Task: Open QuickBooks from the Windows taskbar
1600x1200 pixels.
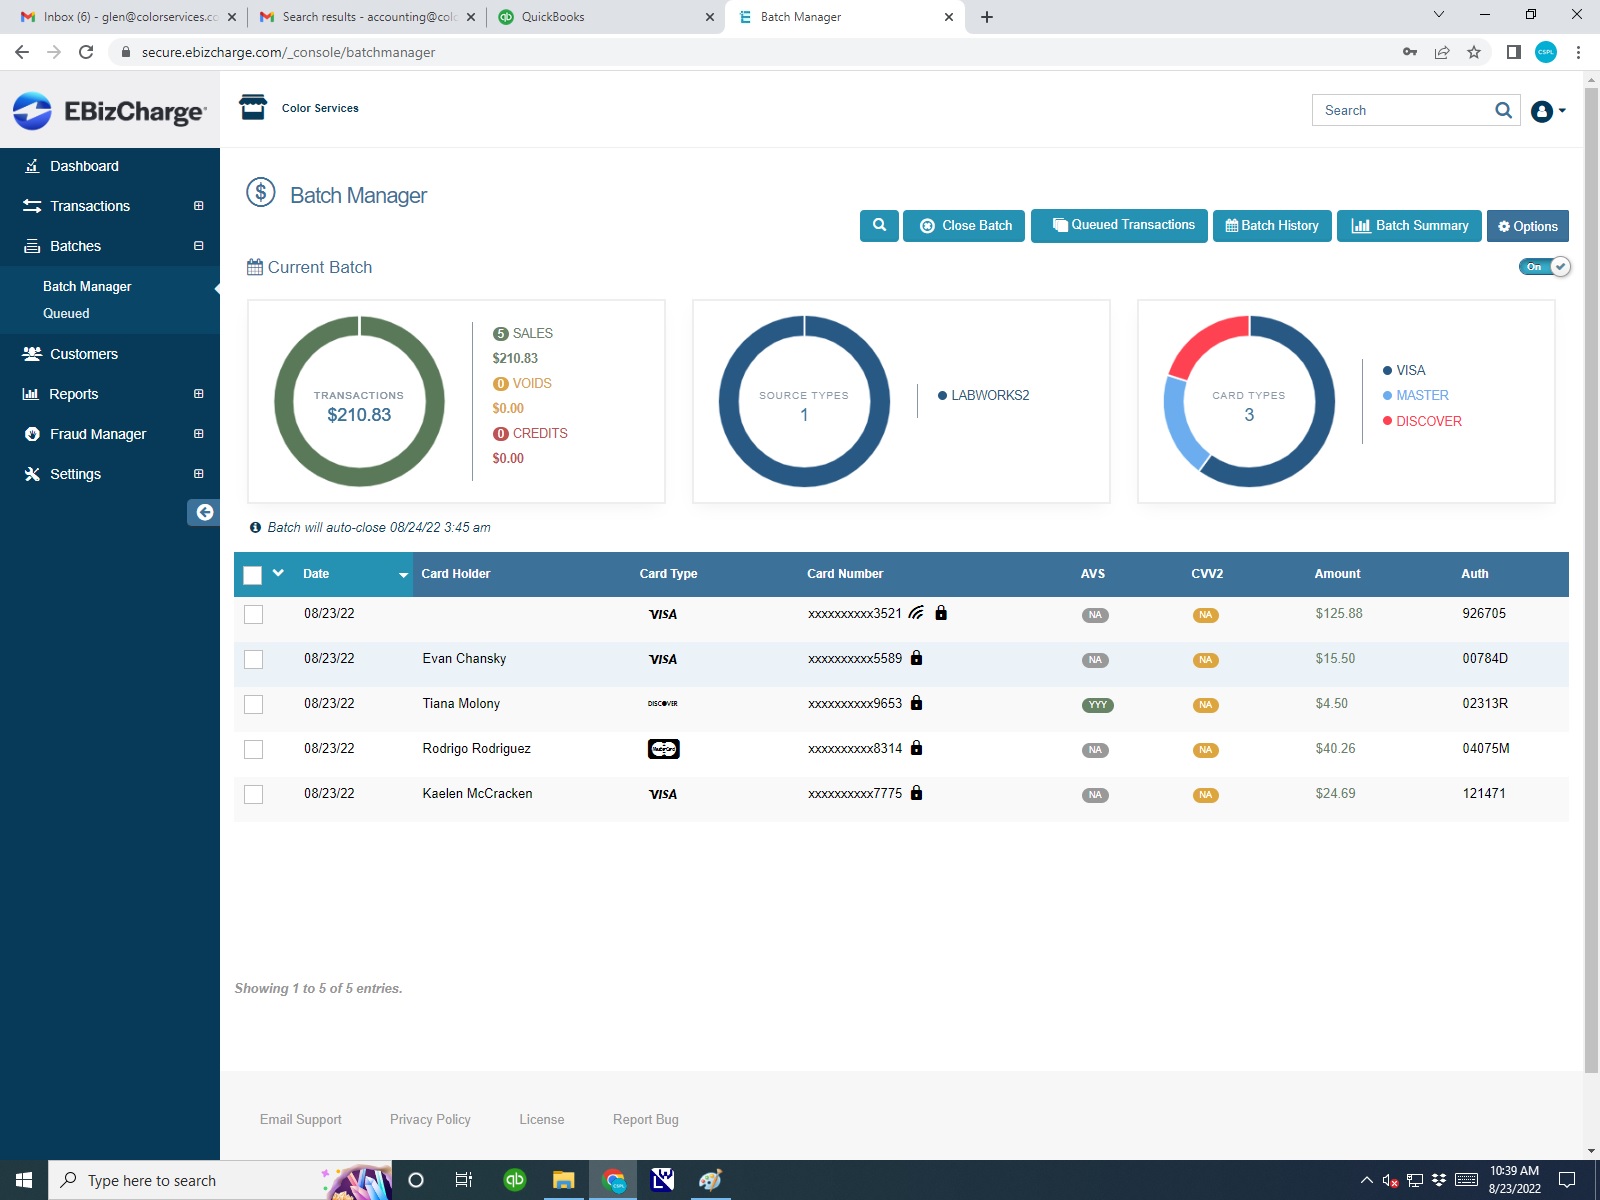Action: 514,1180
